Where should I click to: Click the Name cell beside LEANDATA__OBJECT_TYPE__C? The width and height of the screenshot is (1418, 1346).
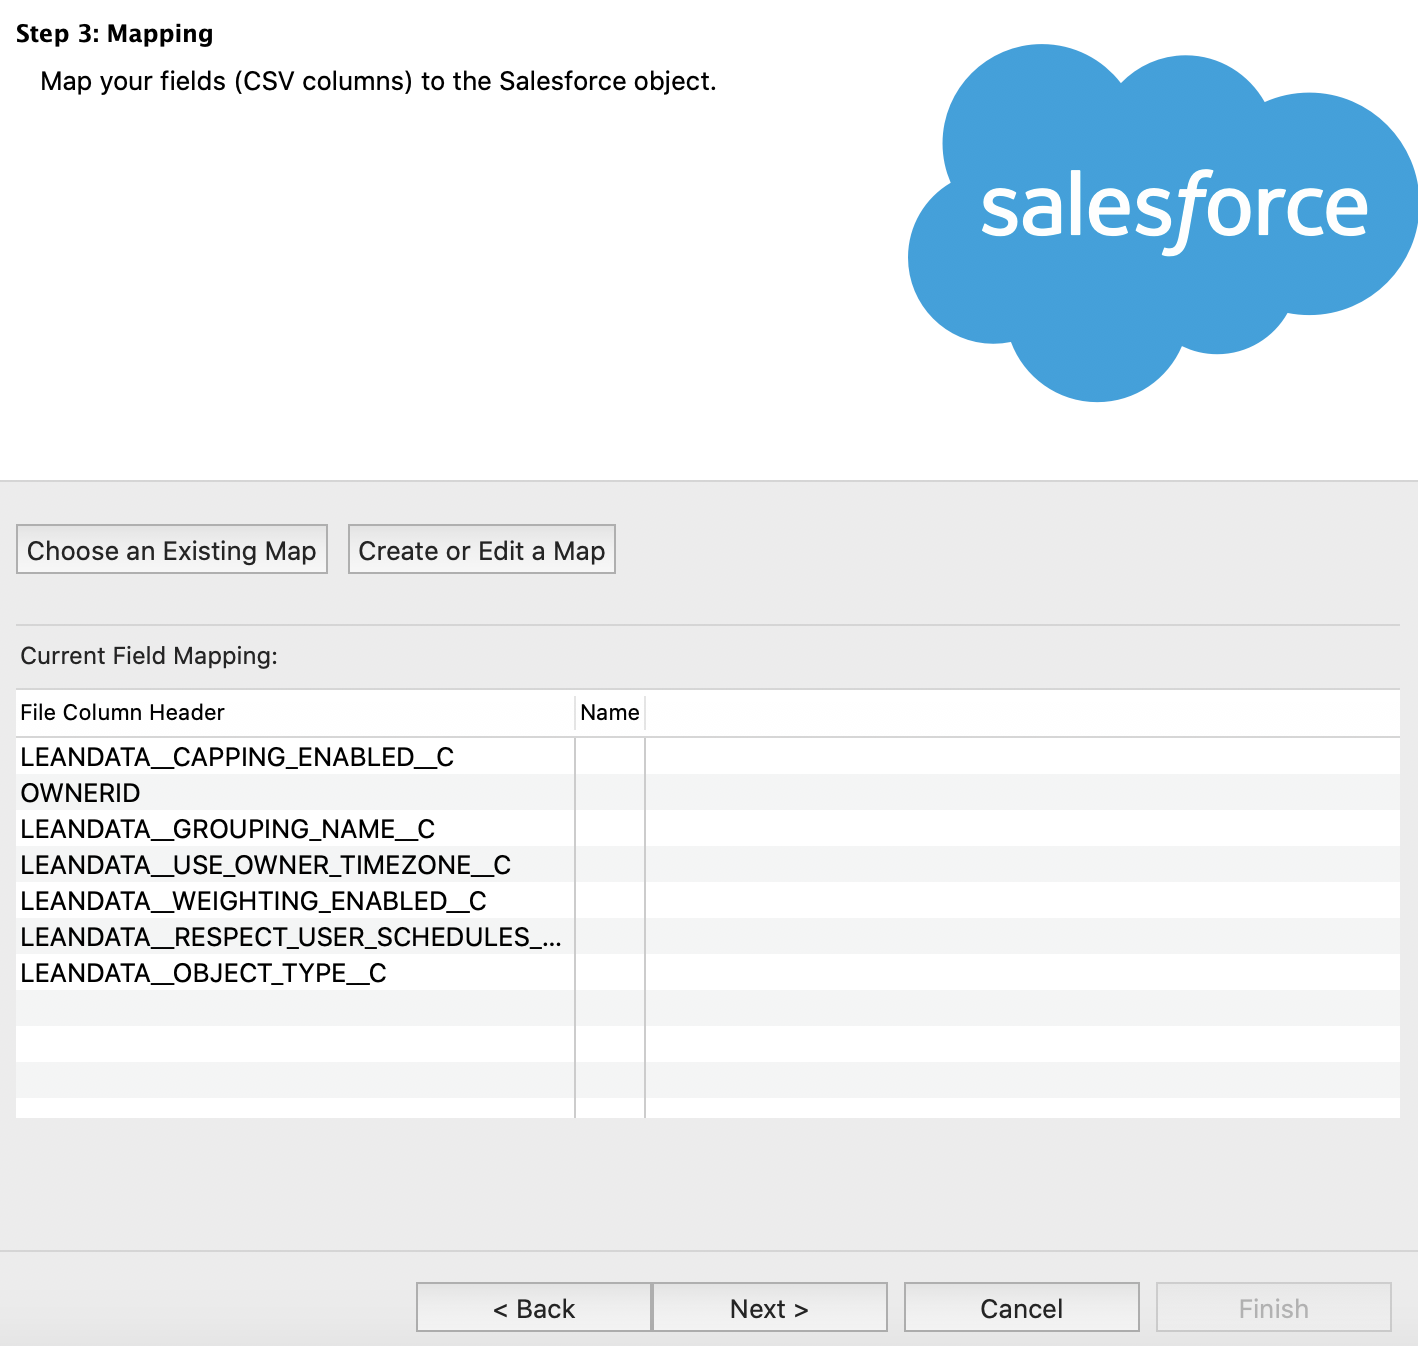[x=610, y=973]
